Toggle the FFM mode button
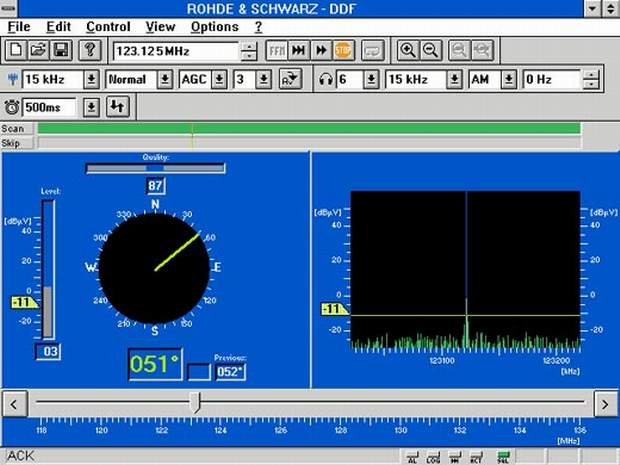Image resolution: width=620 pixels, height=465 pixels. (x=277, y=50)
